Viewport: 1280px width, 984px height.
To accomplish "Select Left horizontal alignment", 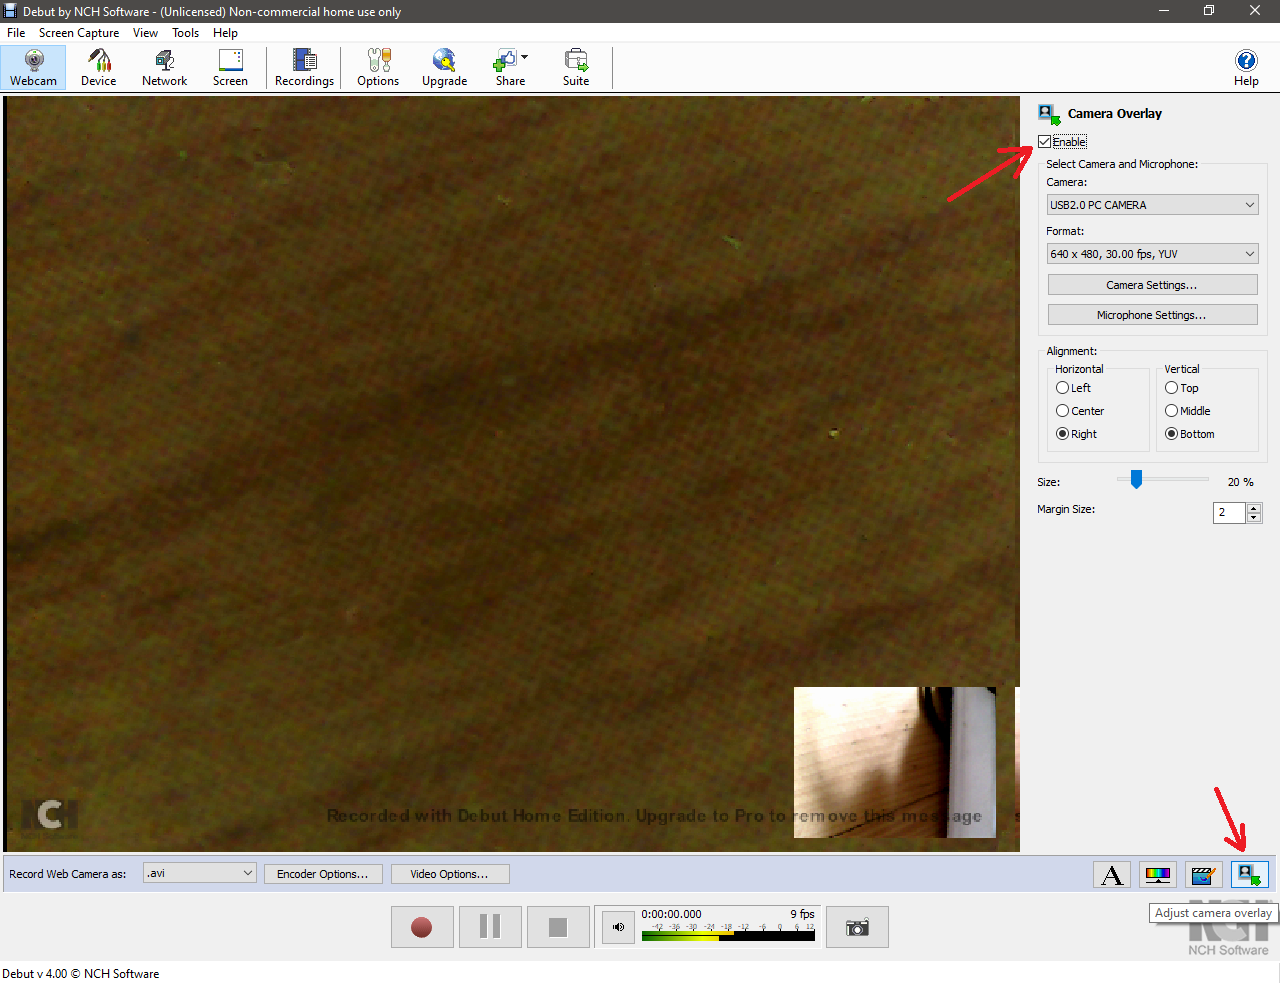I will tap(1063, 388).
